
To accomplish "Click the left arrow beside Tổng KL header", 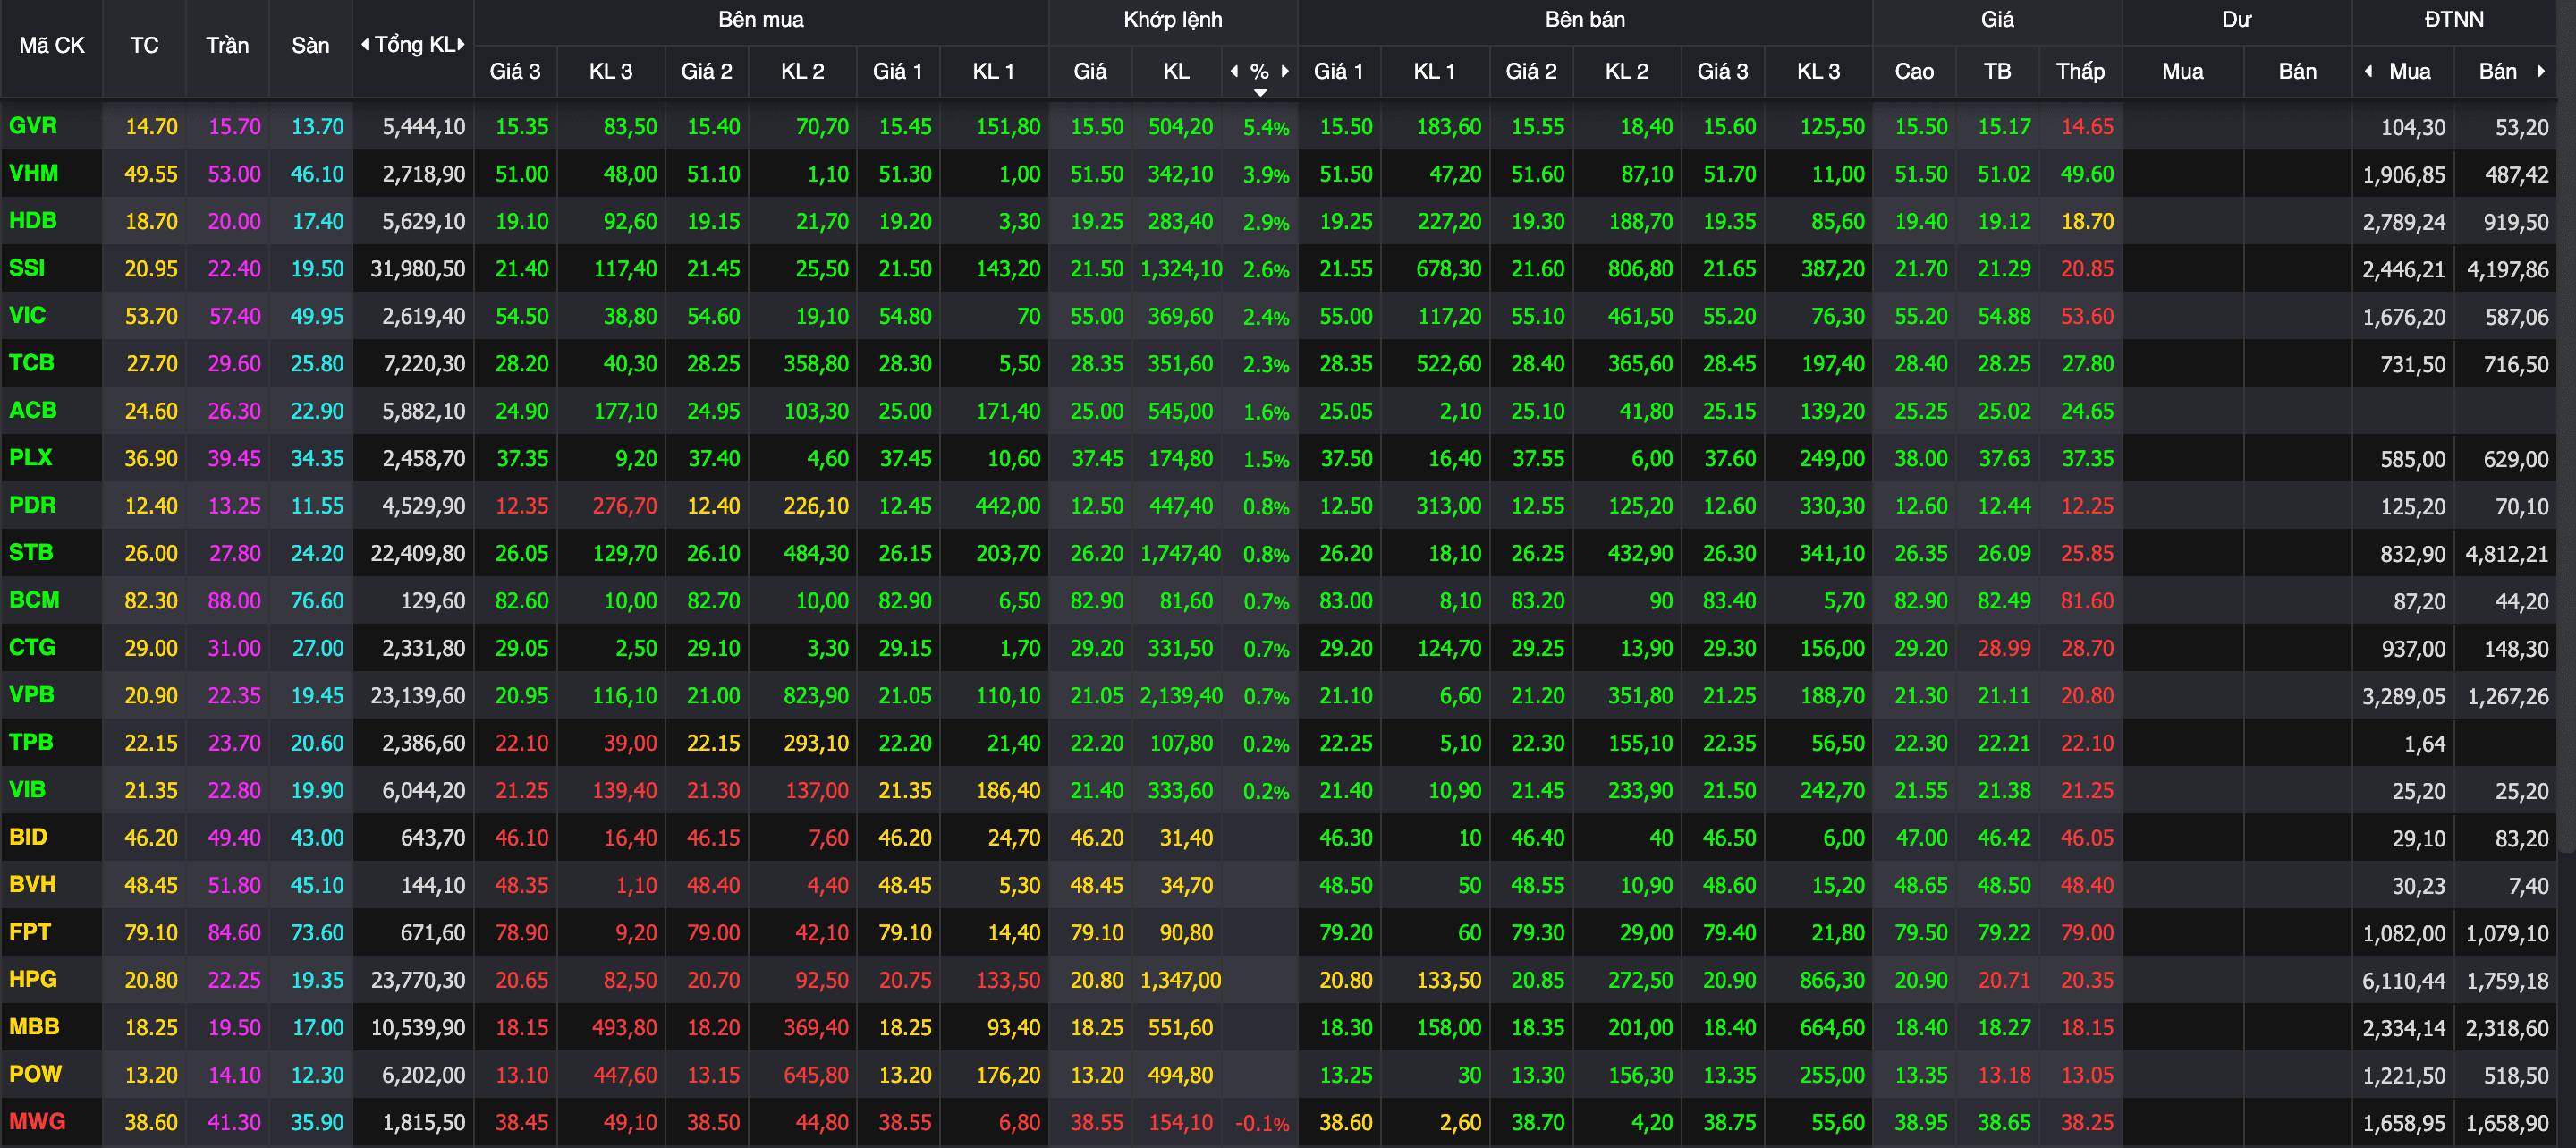I will point(365,44).
